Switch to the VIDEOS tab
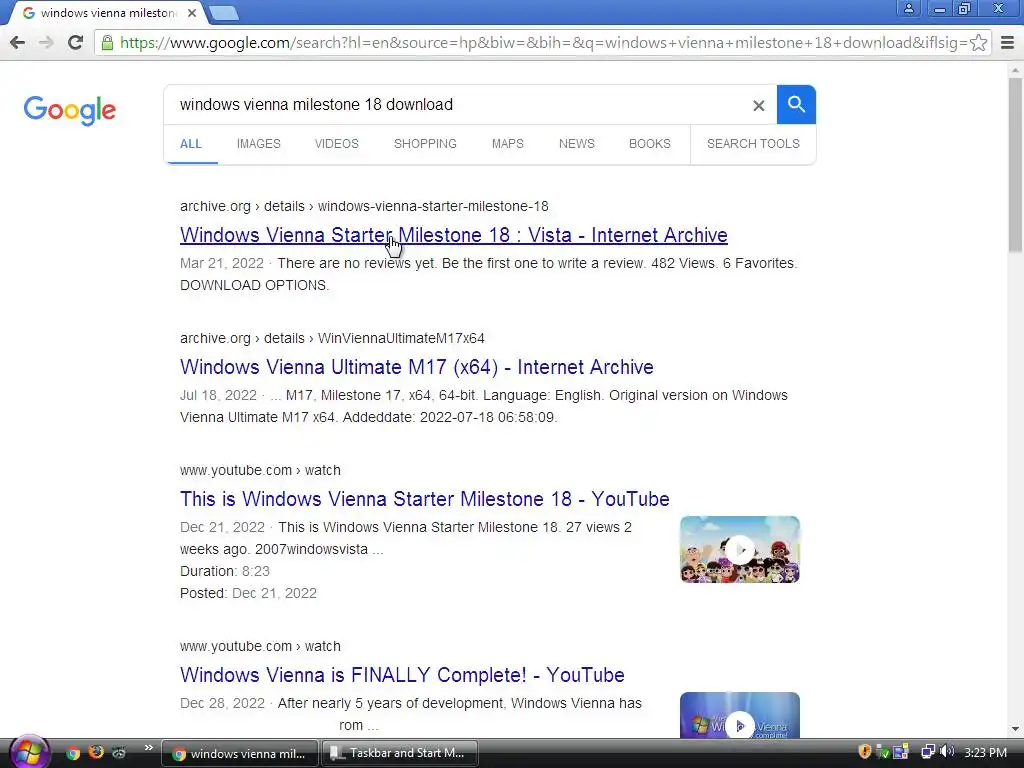The image size is (1024, 768). [336, 144]
